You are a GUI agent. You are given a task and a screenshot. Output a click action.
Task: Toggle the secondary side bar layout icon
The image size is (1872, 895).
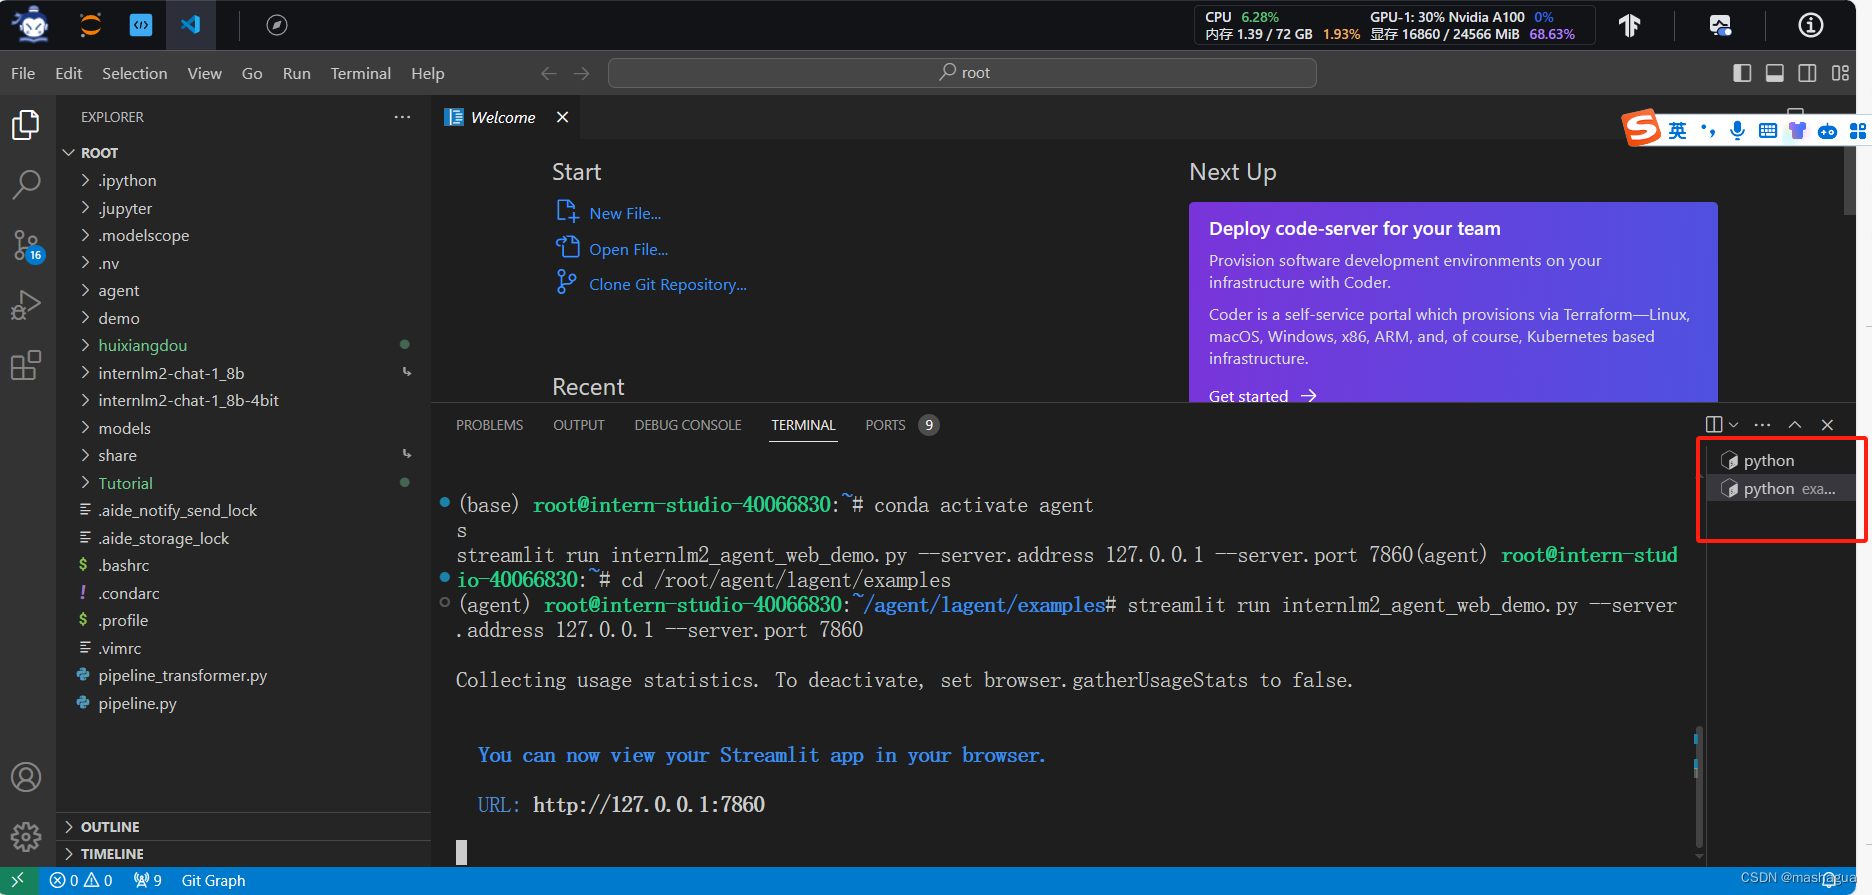coord(1807,73)
